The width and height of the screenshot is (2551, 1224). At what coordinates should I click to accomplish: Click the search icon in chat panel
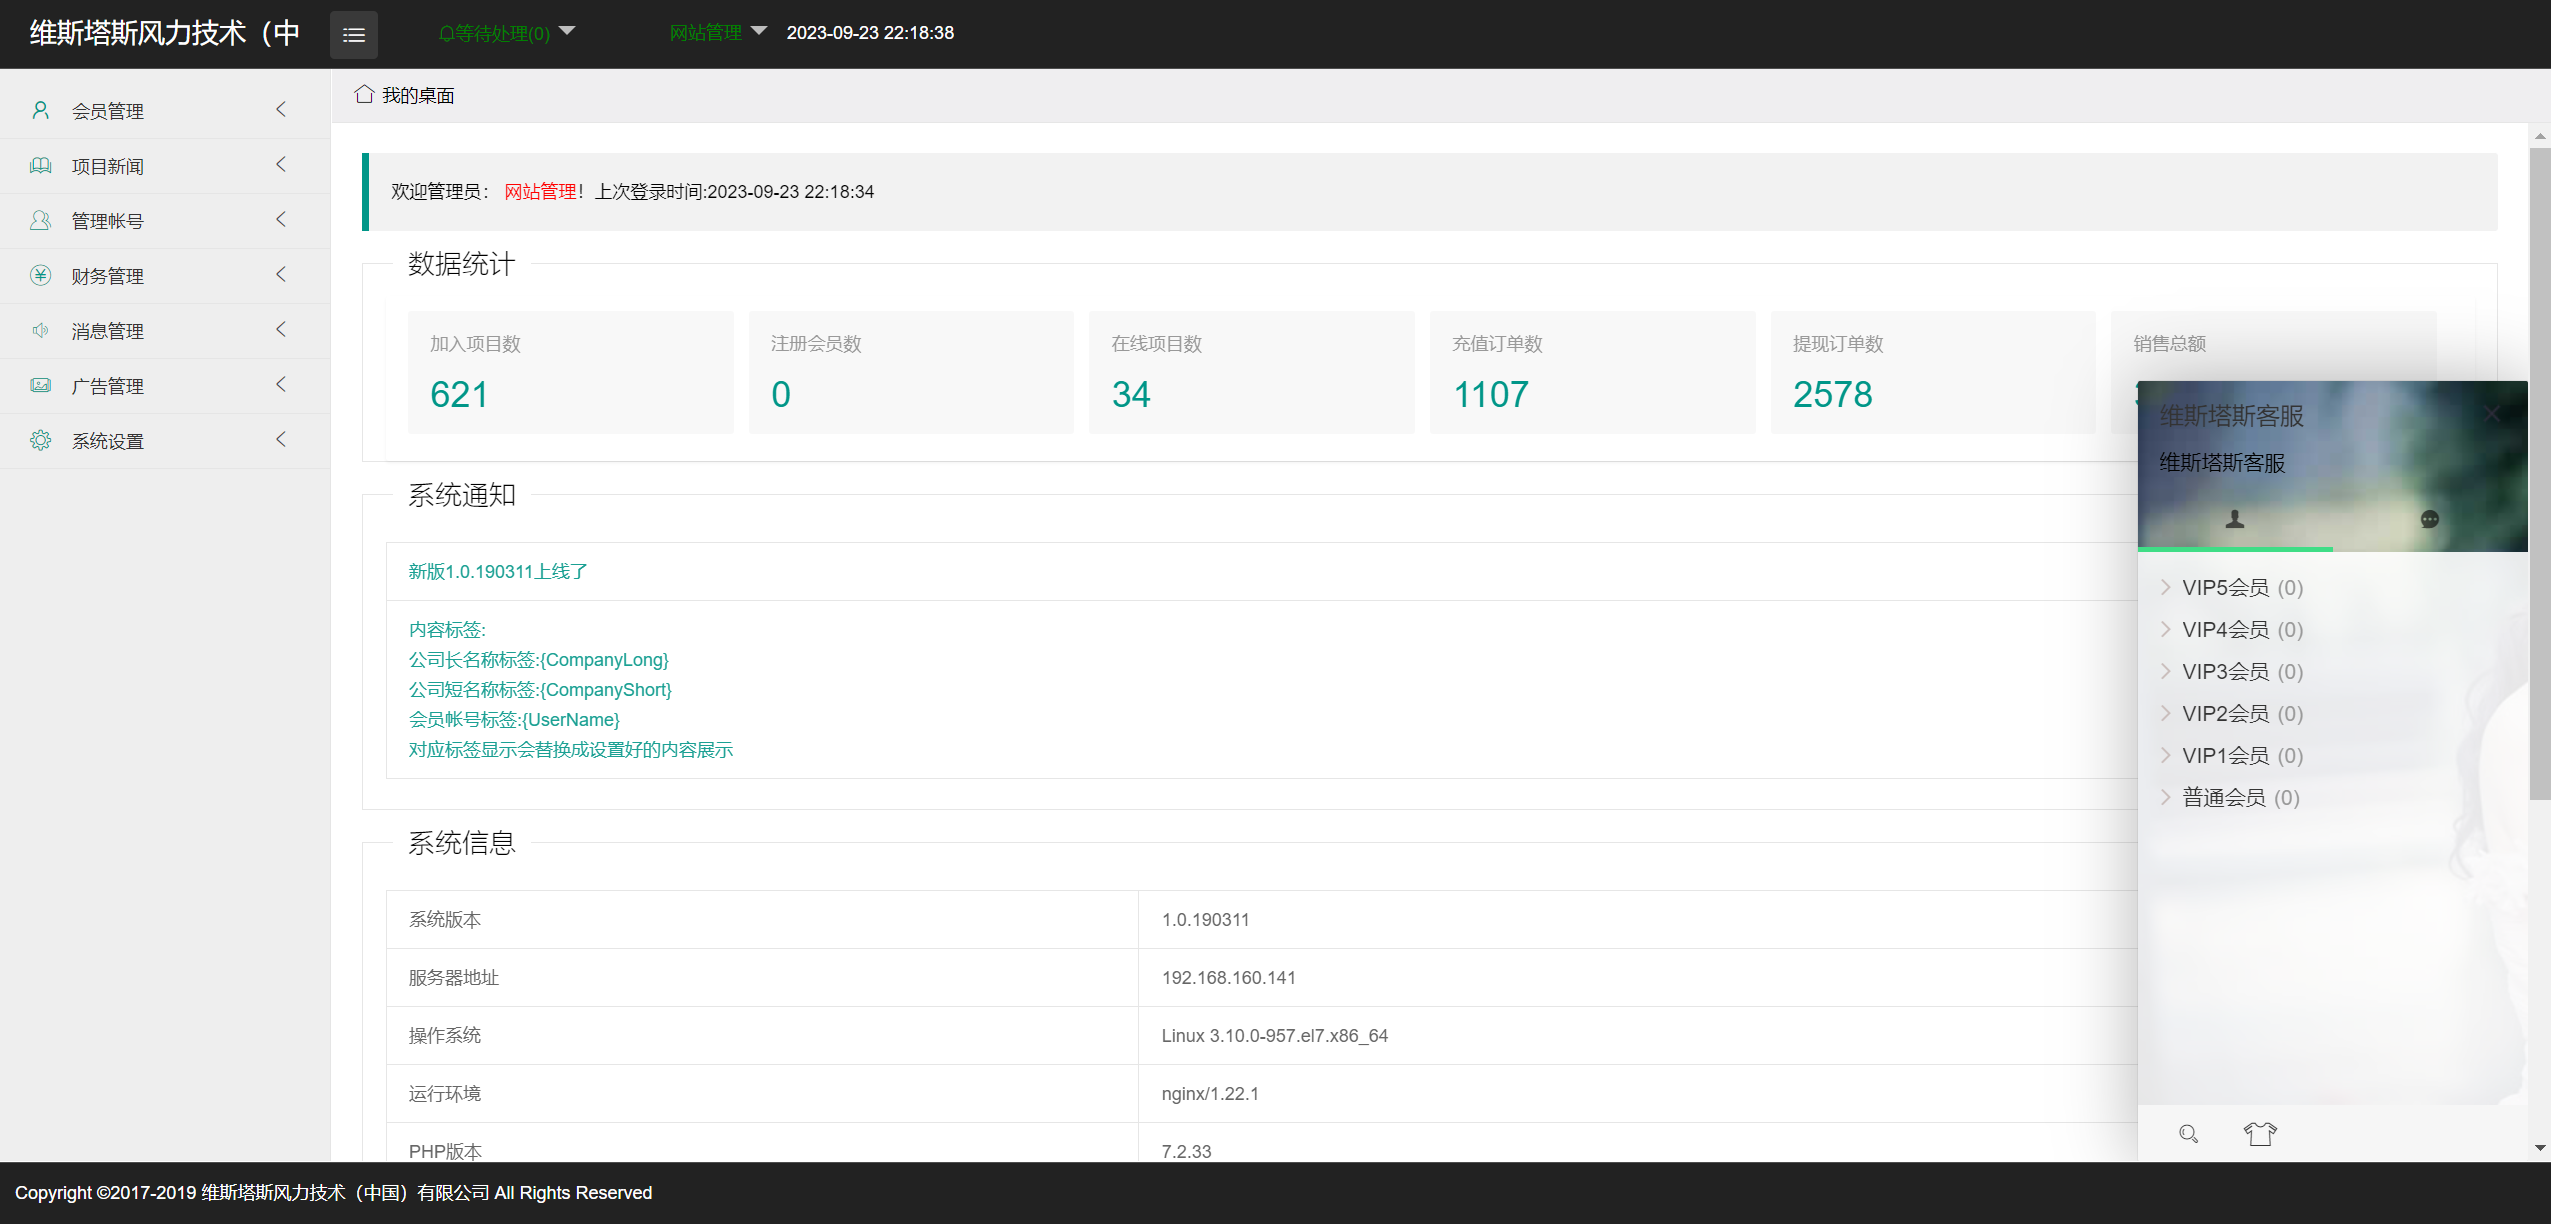point(2188,1133)
